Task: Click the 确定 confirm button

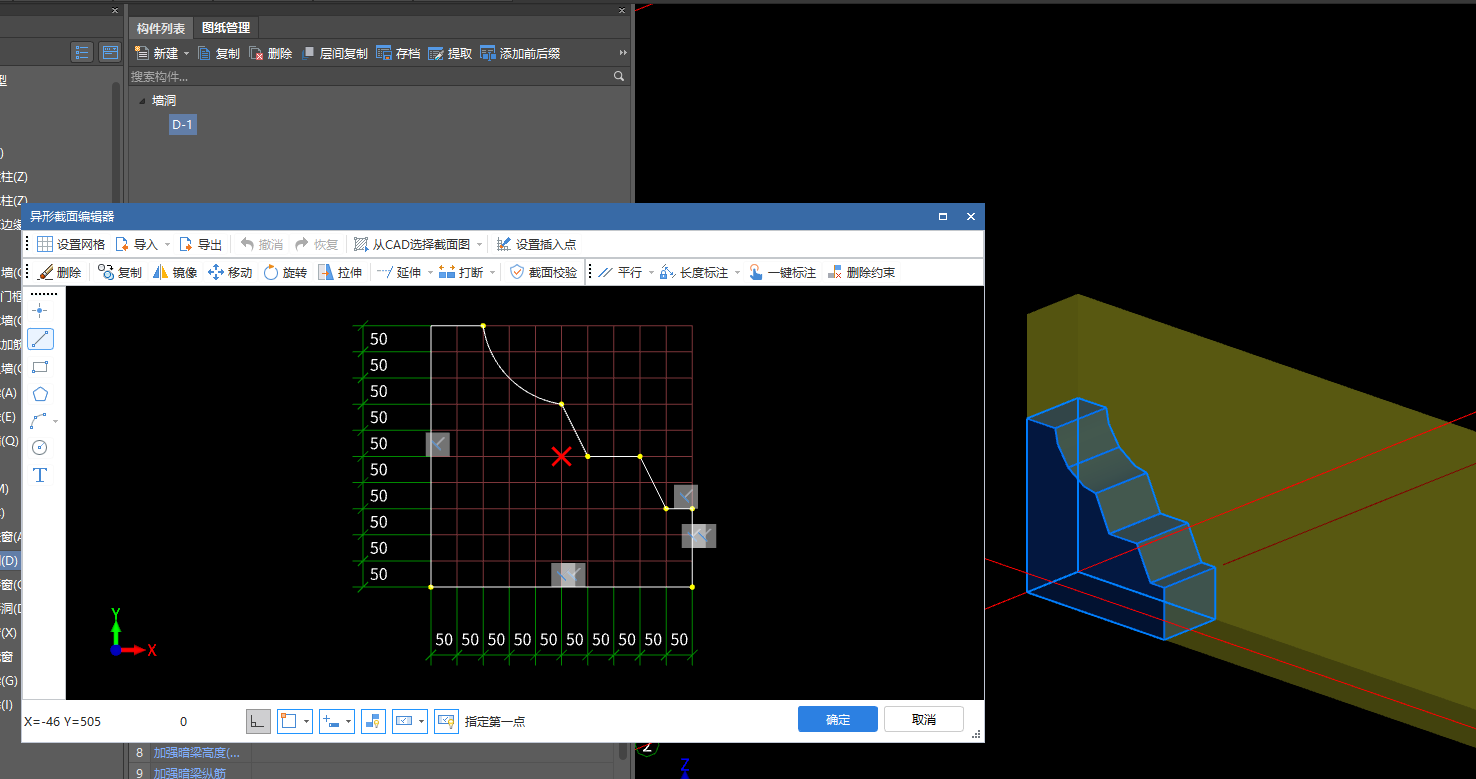Action: [838, 720]
